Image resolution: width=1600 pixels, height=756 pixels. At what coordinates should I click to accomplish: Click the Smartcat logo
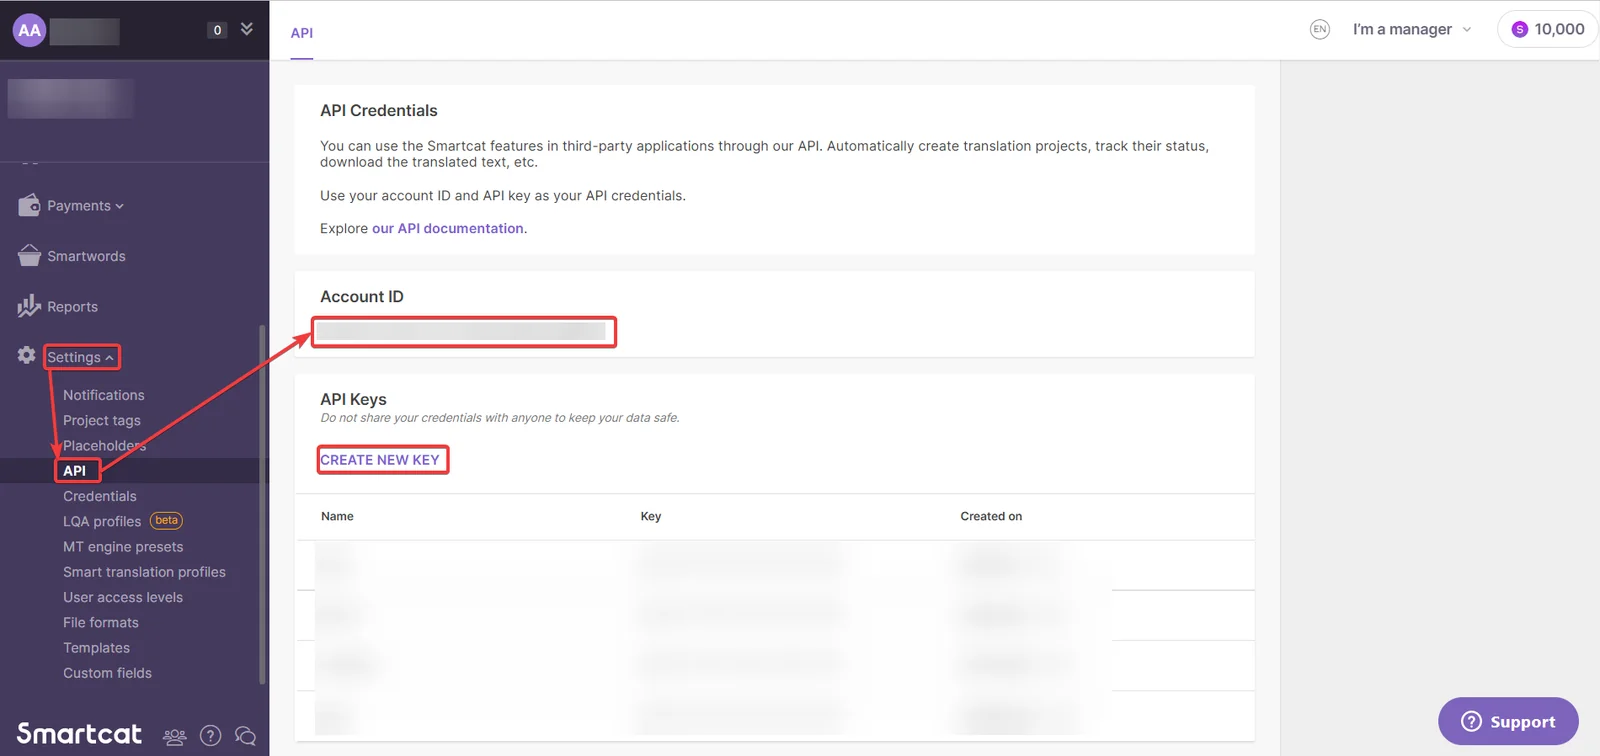79,734
